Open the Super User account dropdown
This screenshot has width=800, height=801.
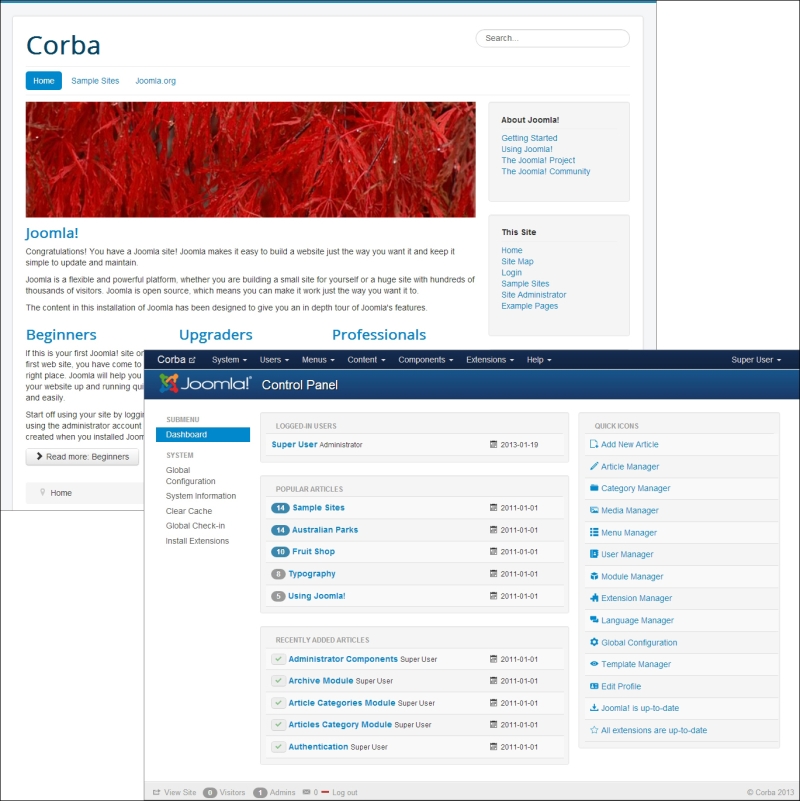tap(756, 360)
